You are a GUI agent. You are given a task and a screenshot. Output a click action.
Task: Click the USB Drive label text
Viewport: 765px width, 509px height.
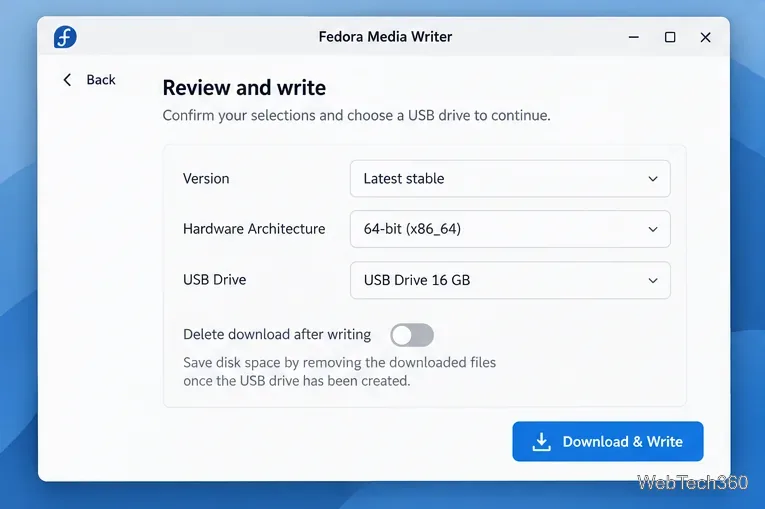click(215, 280)
